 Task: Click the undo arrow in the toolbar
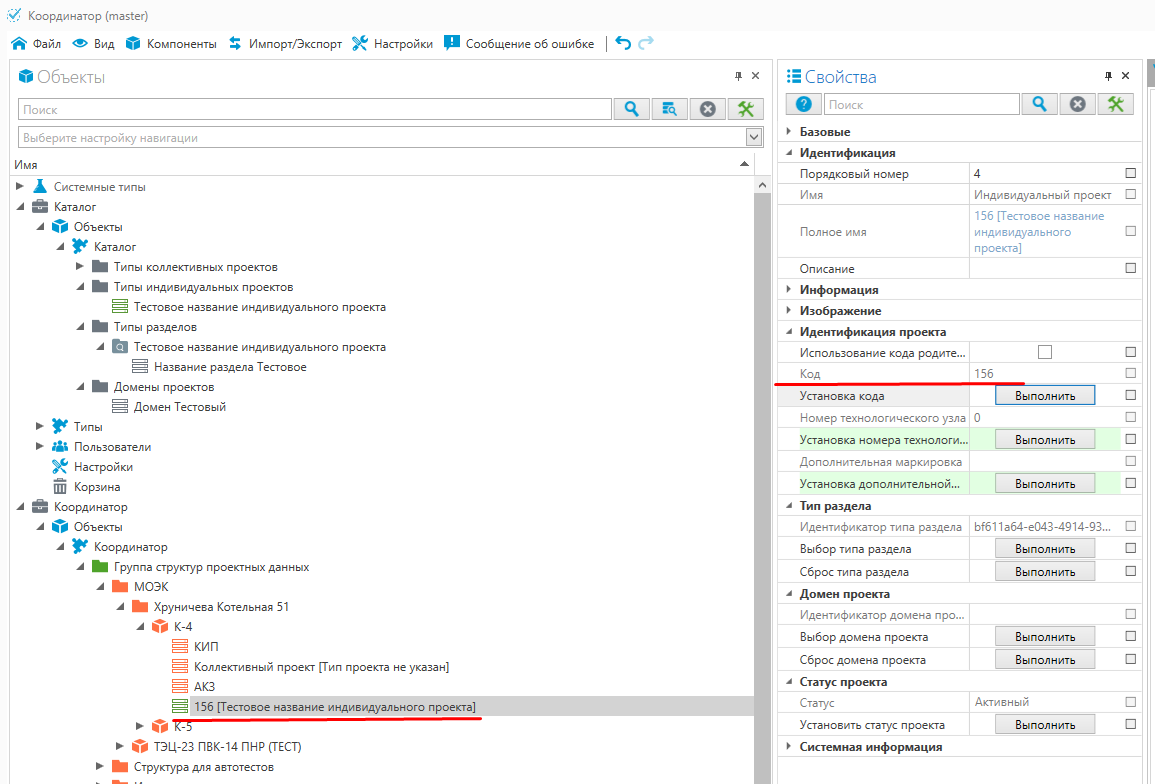pyautogui.click(x=623, y=43)
